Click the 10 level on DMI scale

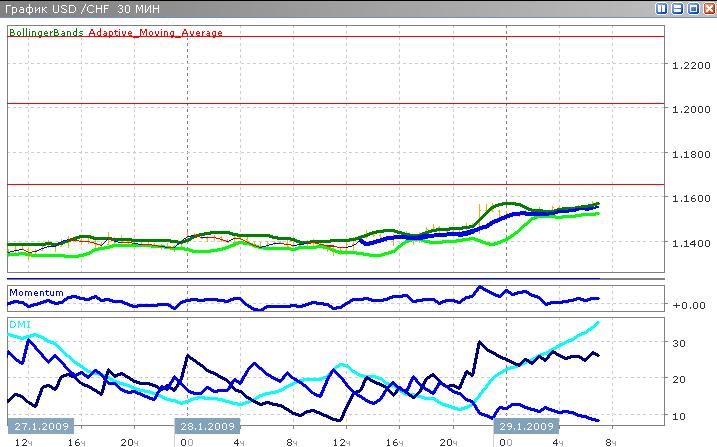[678, 416]
